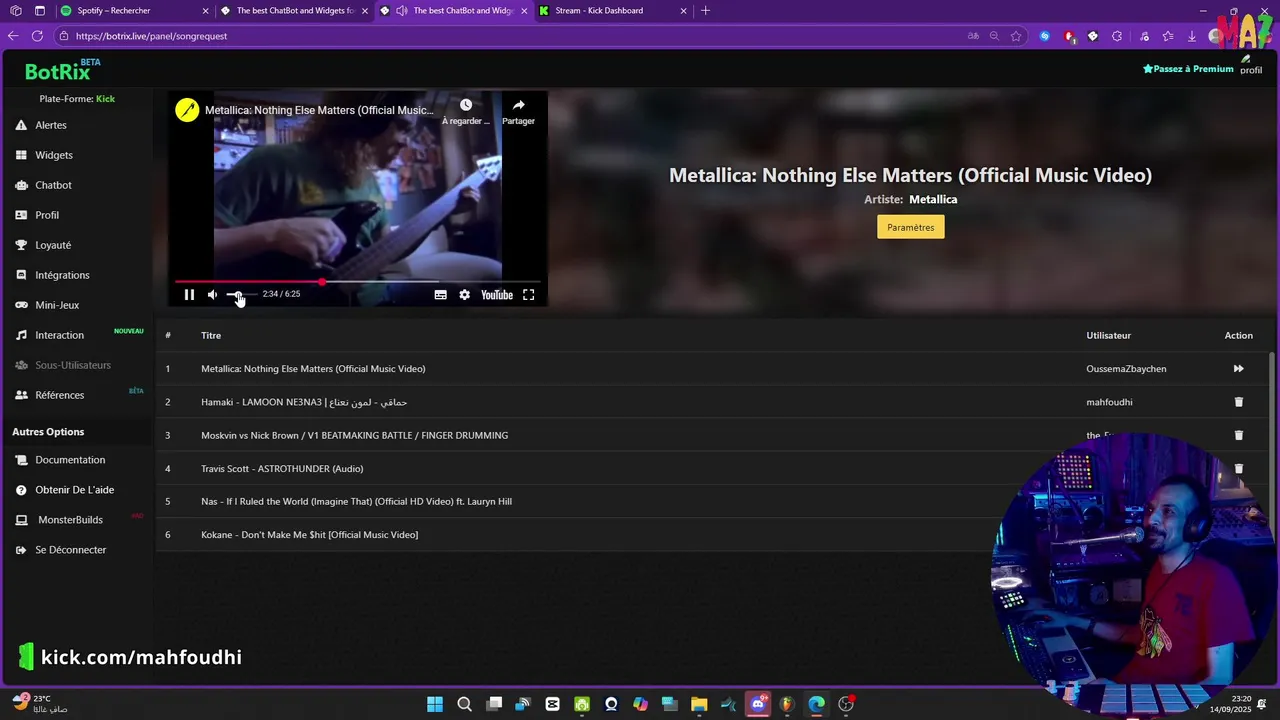1280x720 pixels.
Task: Click song queue scrollbar
Action: point(1272,450)
